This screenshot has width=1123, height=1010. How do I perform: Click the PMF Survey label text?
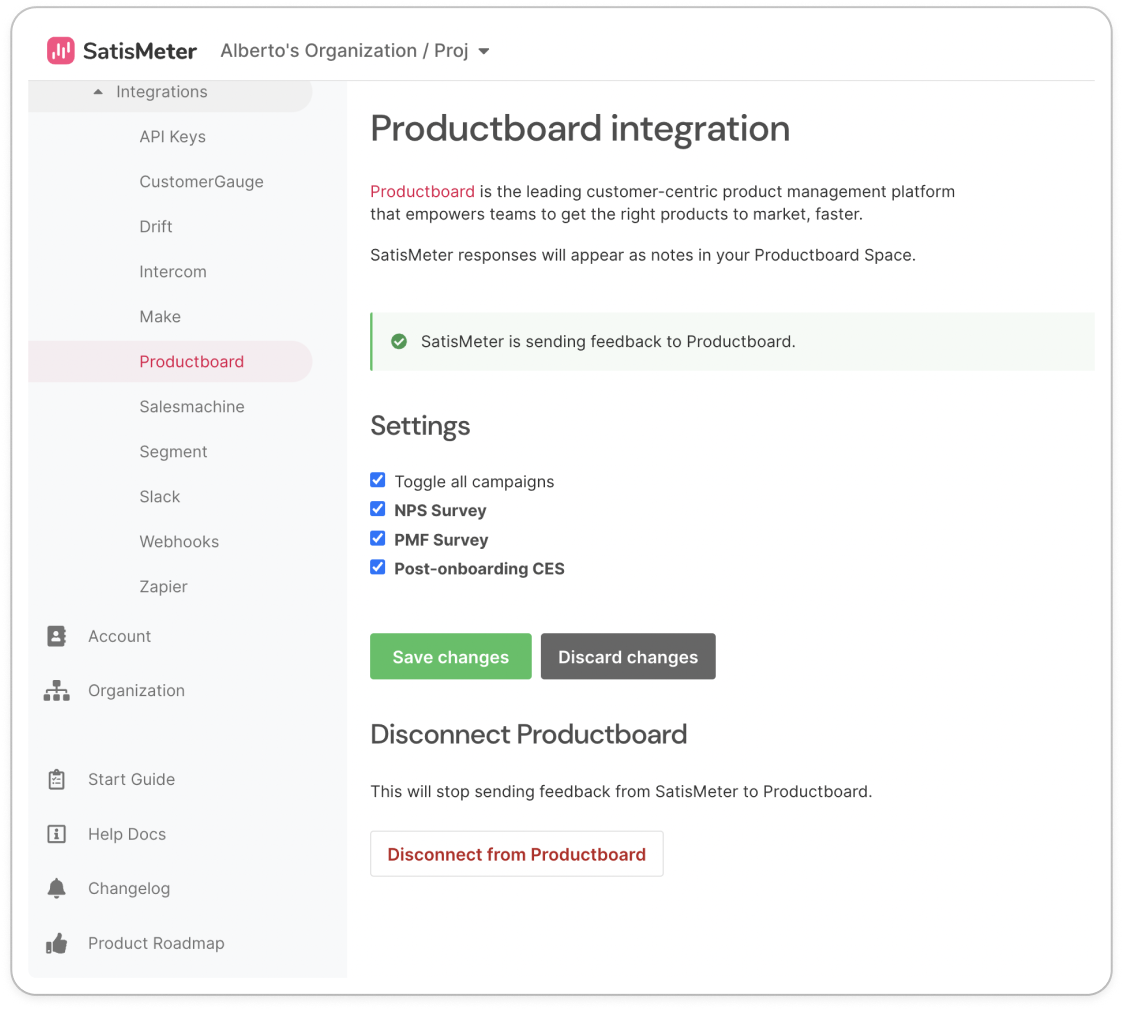click(441, 539)
